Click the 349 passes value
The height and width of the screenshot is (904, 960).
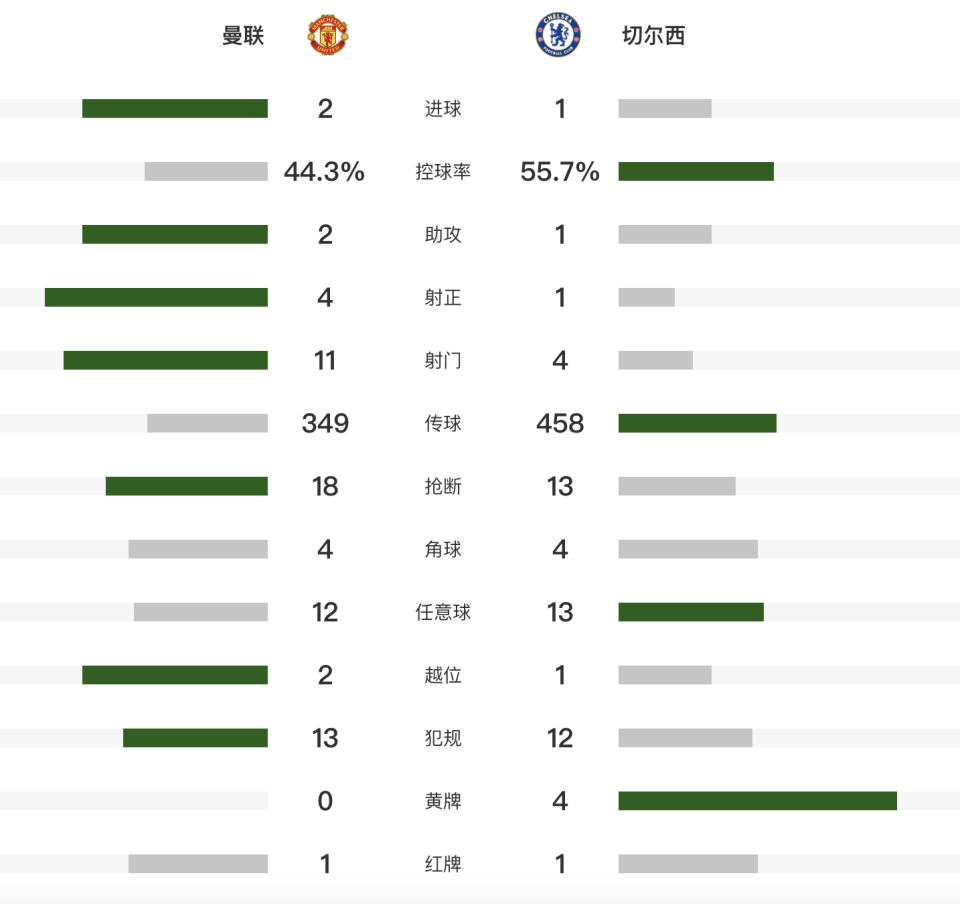(x=325, y=423)
